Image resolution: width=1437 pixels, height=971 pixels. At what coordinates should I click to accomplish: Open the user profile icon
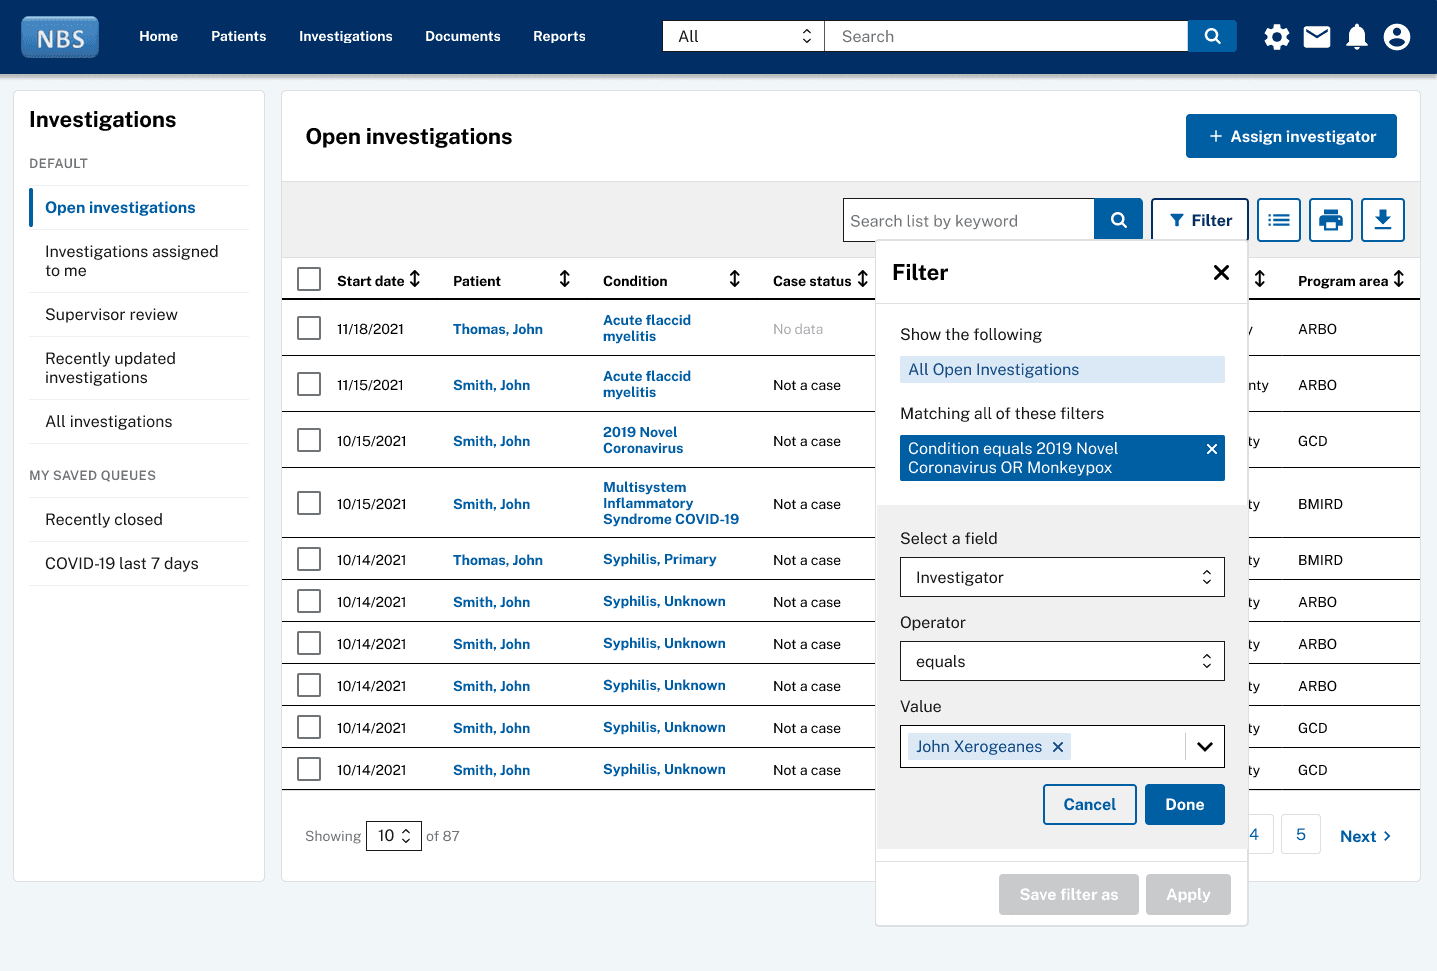pos(1397,37)
